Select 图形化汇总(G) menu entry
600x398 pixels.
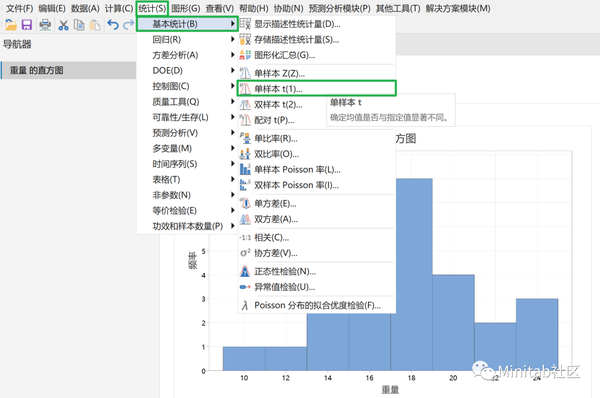[317, 55]
